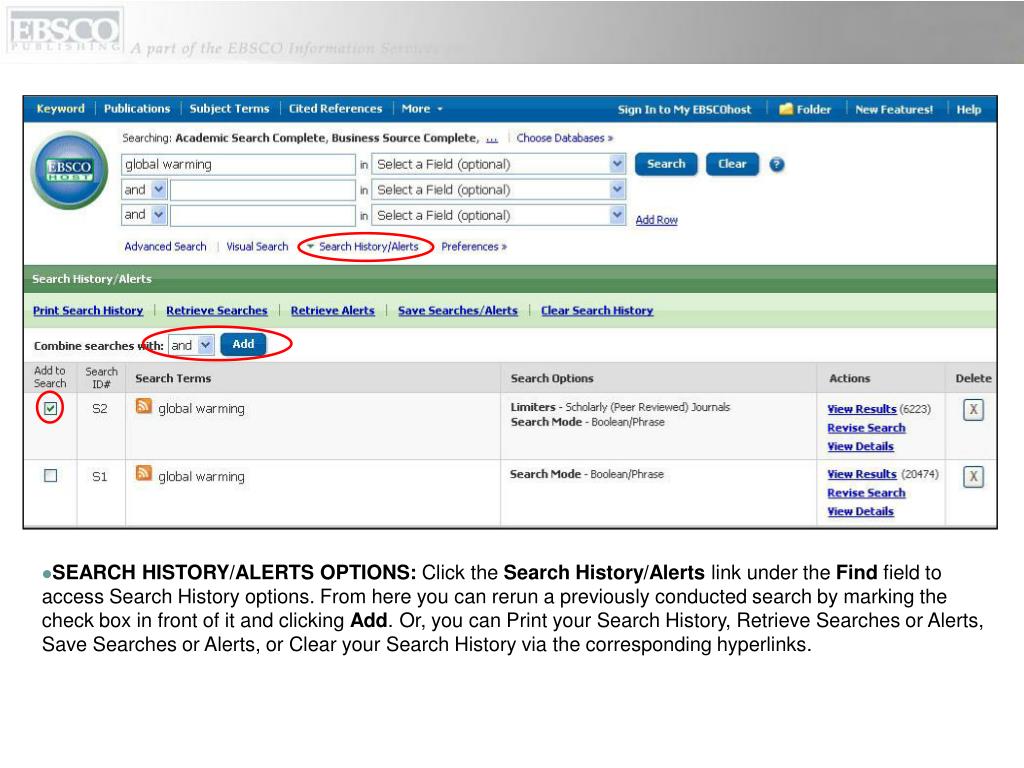The width and height of the screenshot is (1024, 768).
Task: View Results for S2 (6223)
Action: (861, 409)
